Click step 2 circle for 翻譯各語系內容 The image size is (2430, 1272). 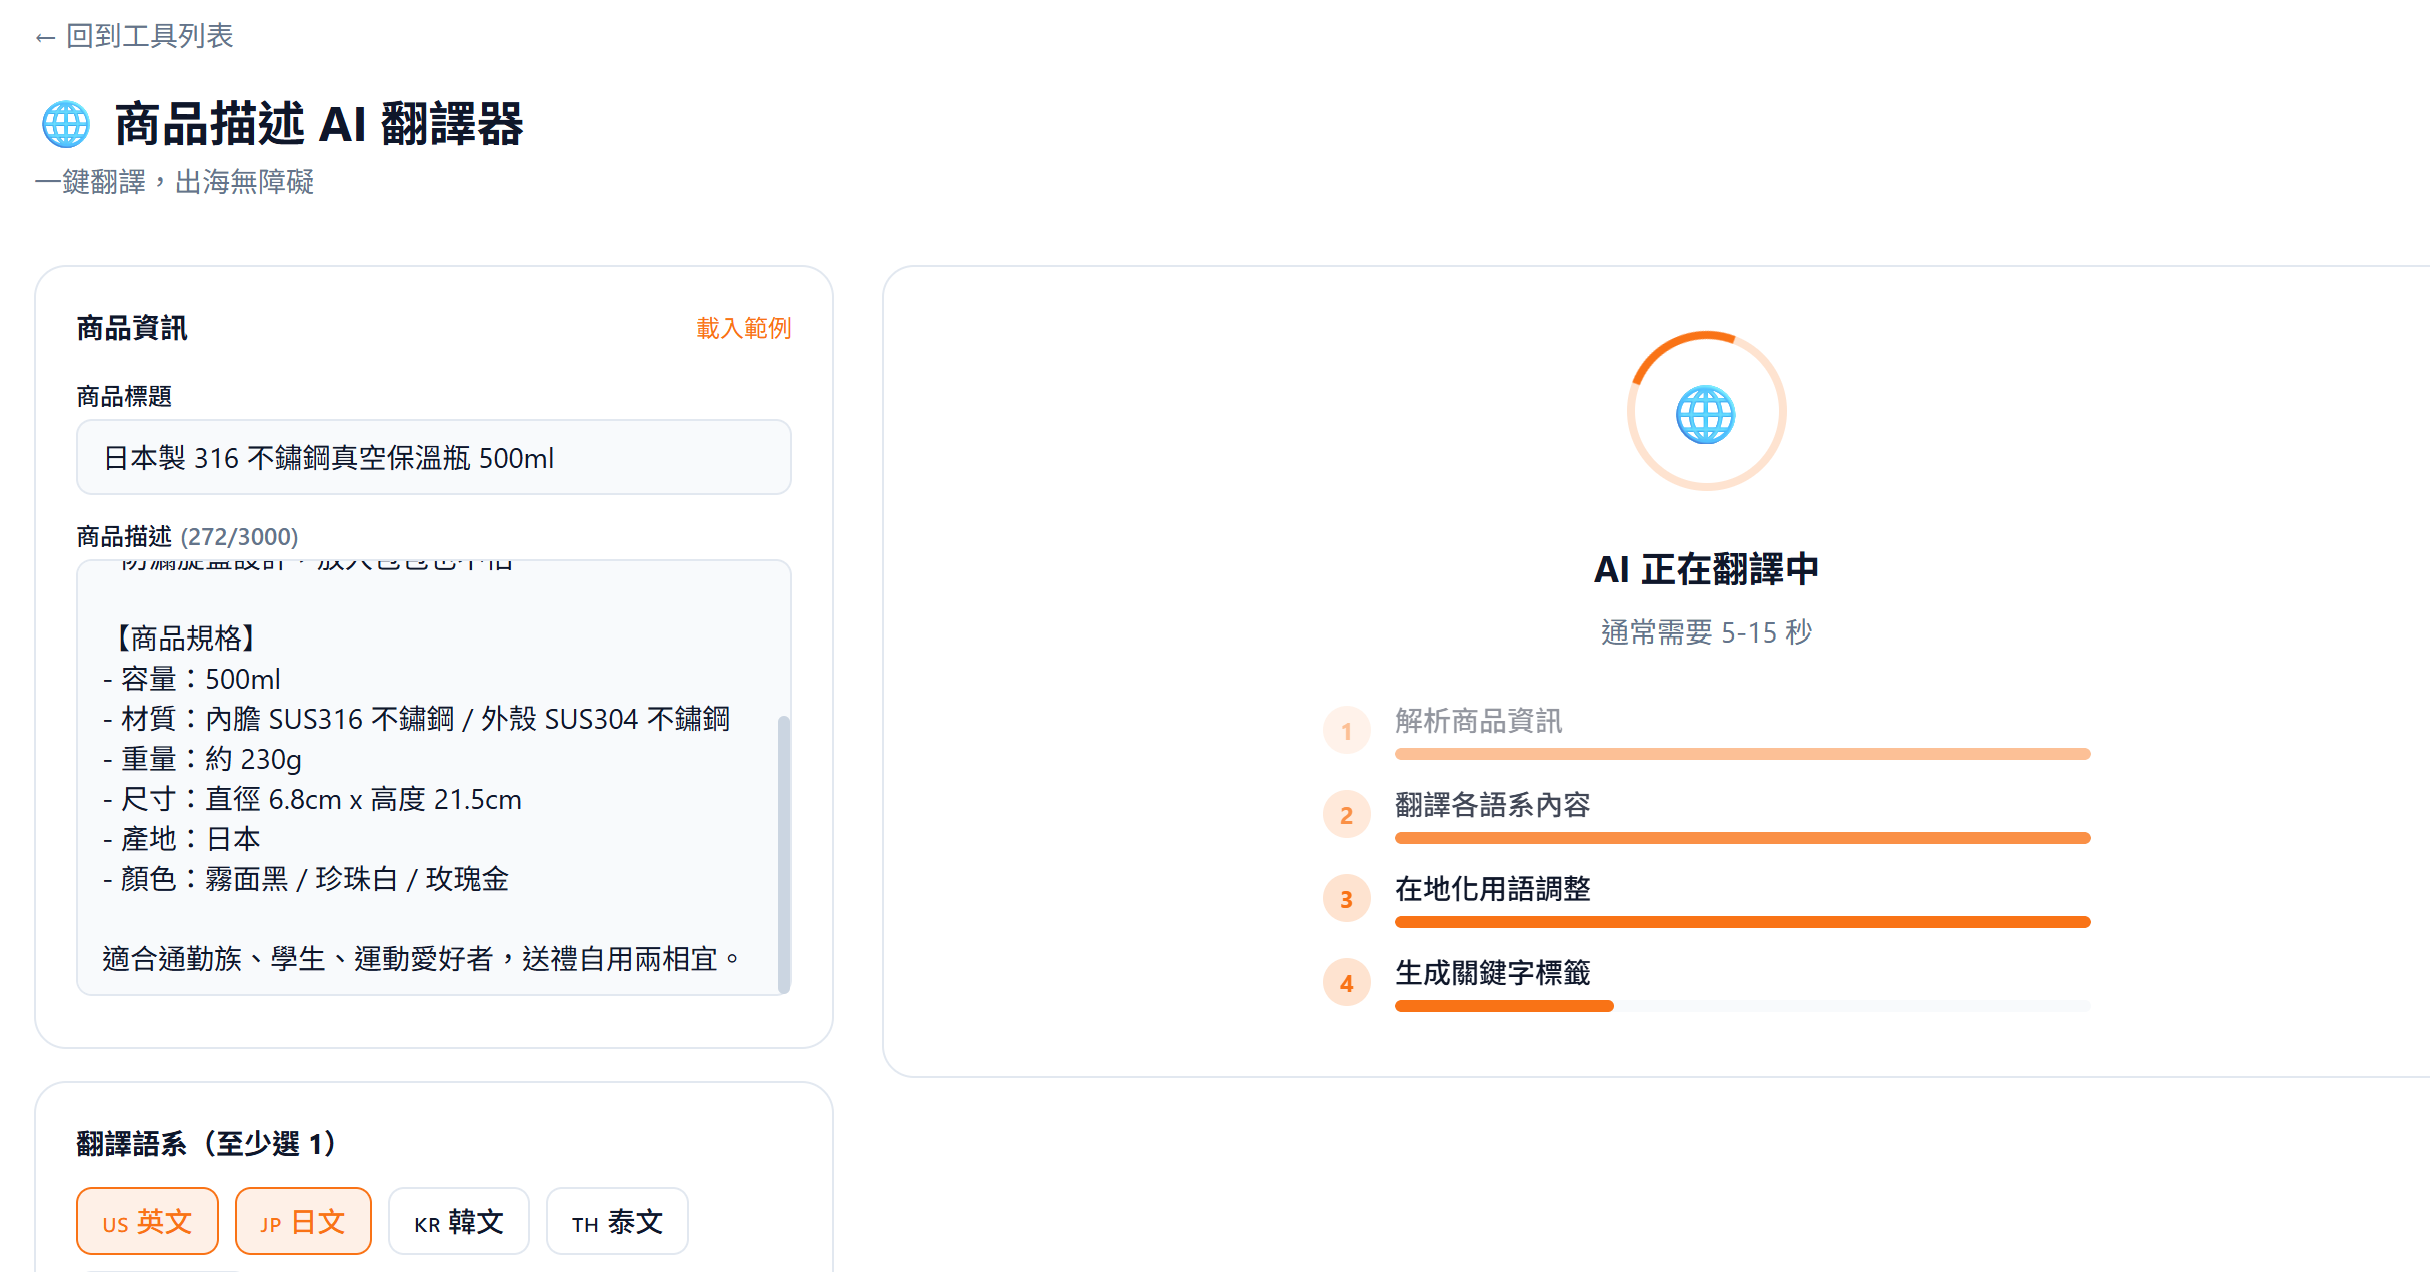click(1346, 815)
